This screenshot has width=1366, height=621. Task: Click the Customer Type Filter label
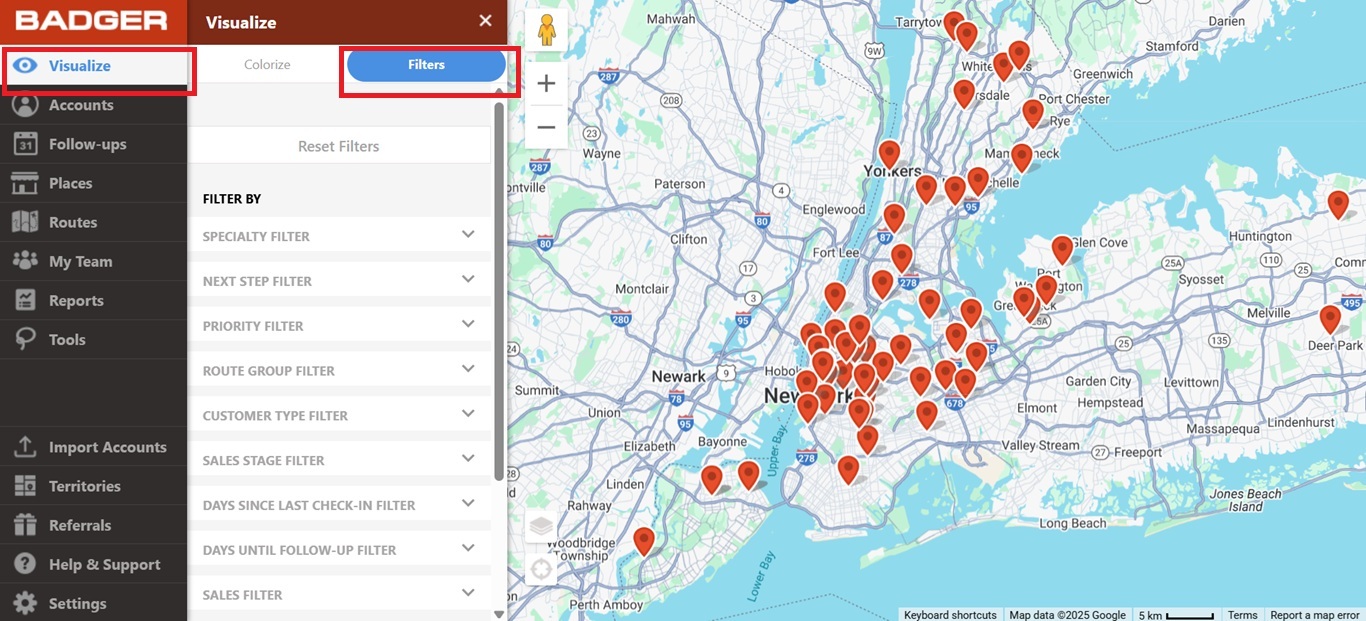[276, 416]
